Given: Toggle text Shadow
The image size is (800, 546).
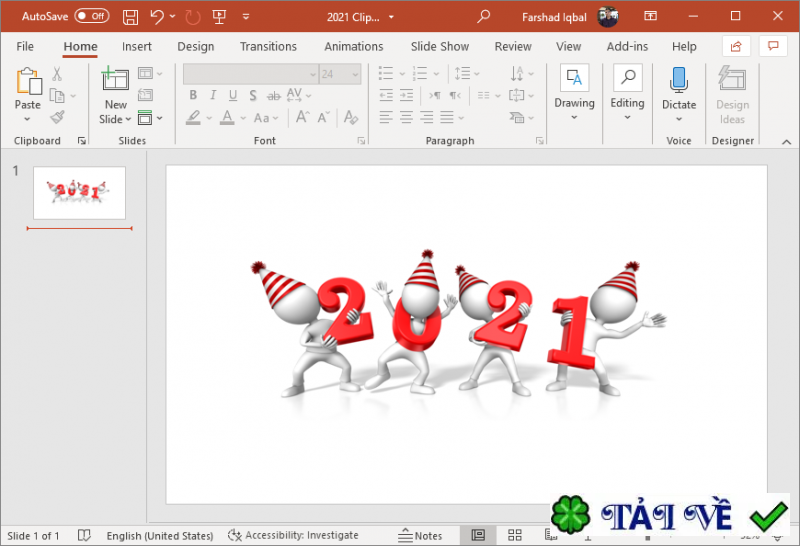Looking at the screenshot, I should click(x=253, y=95).
